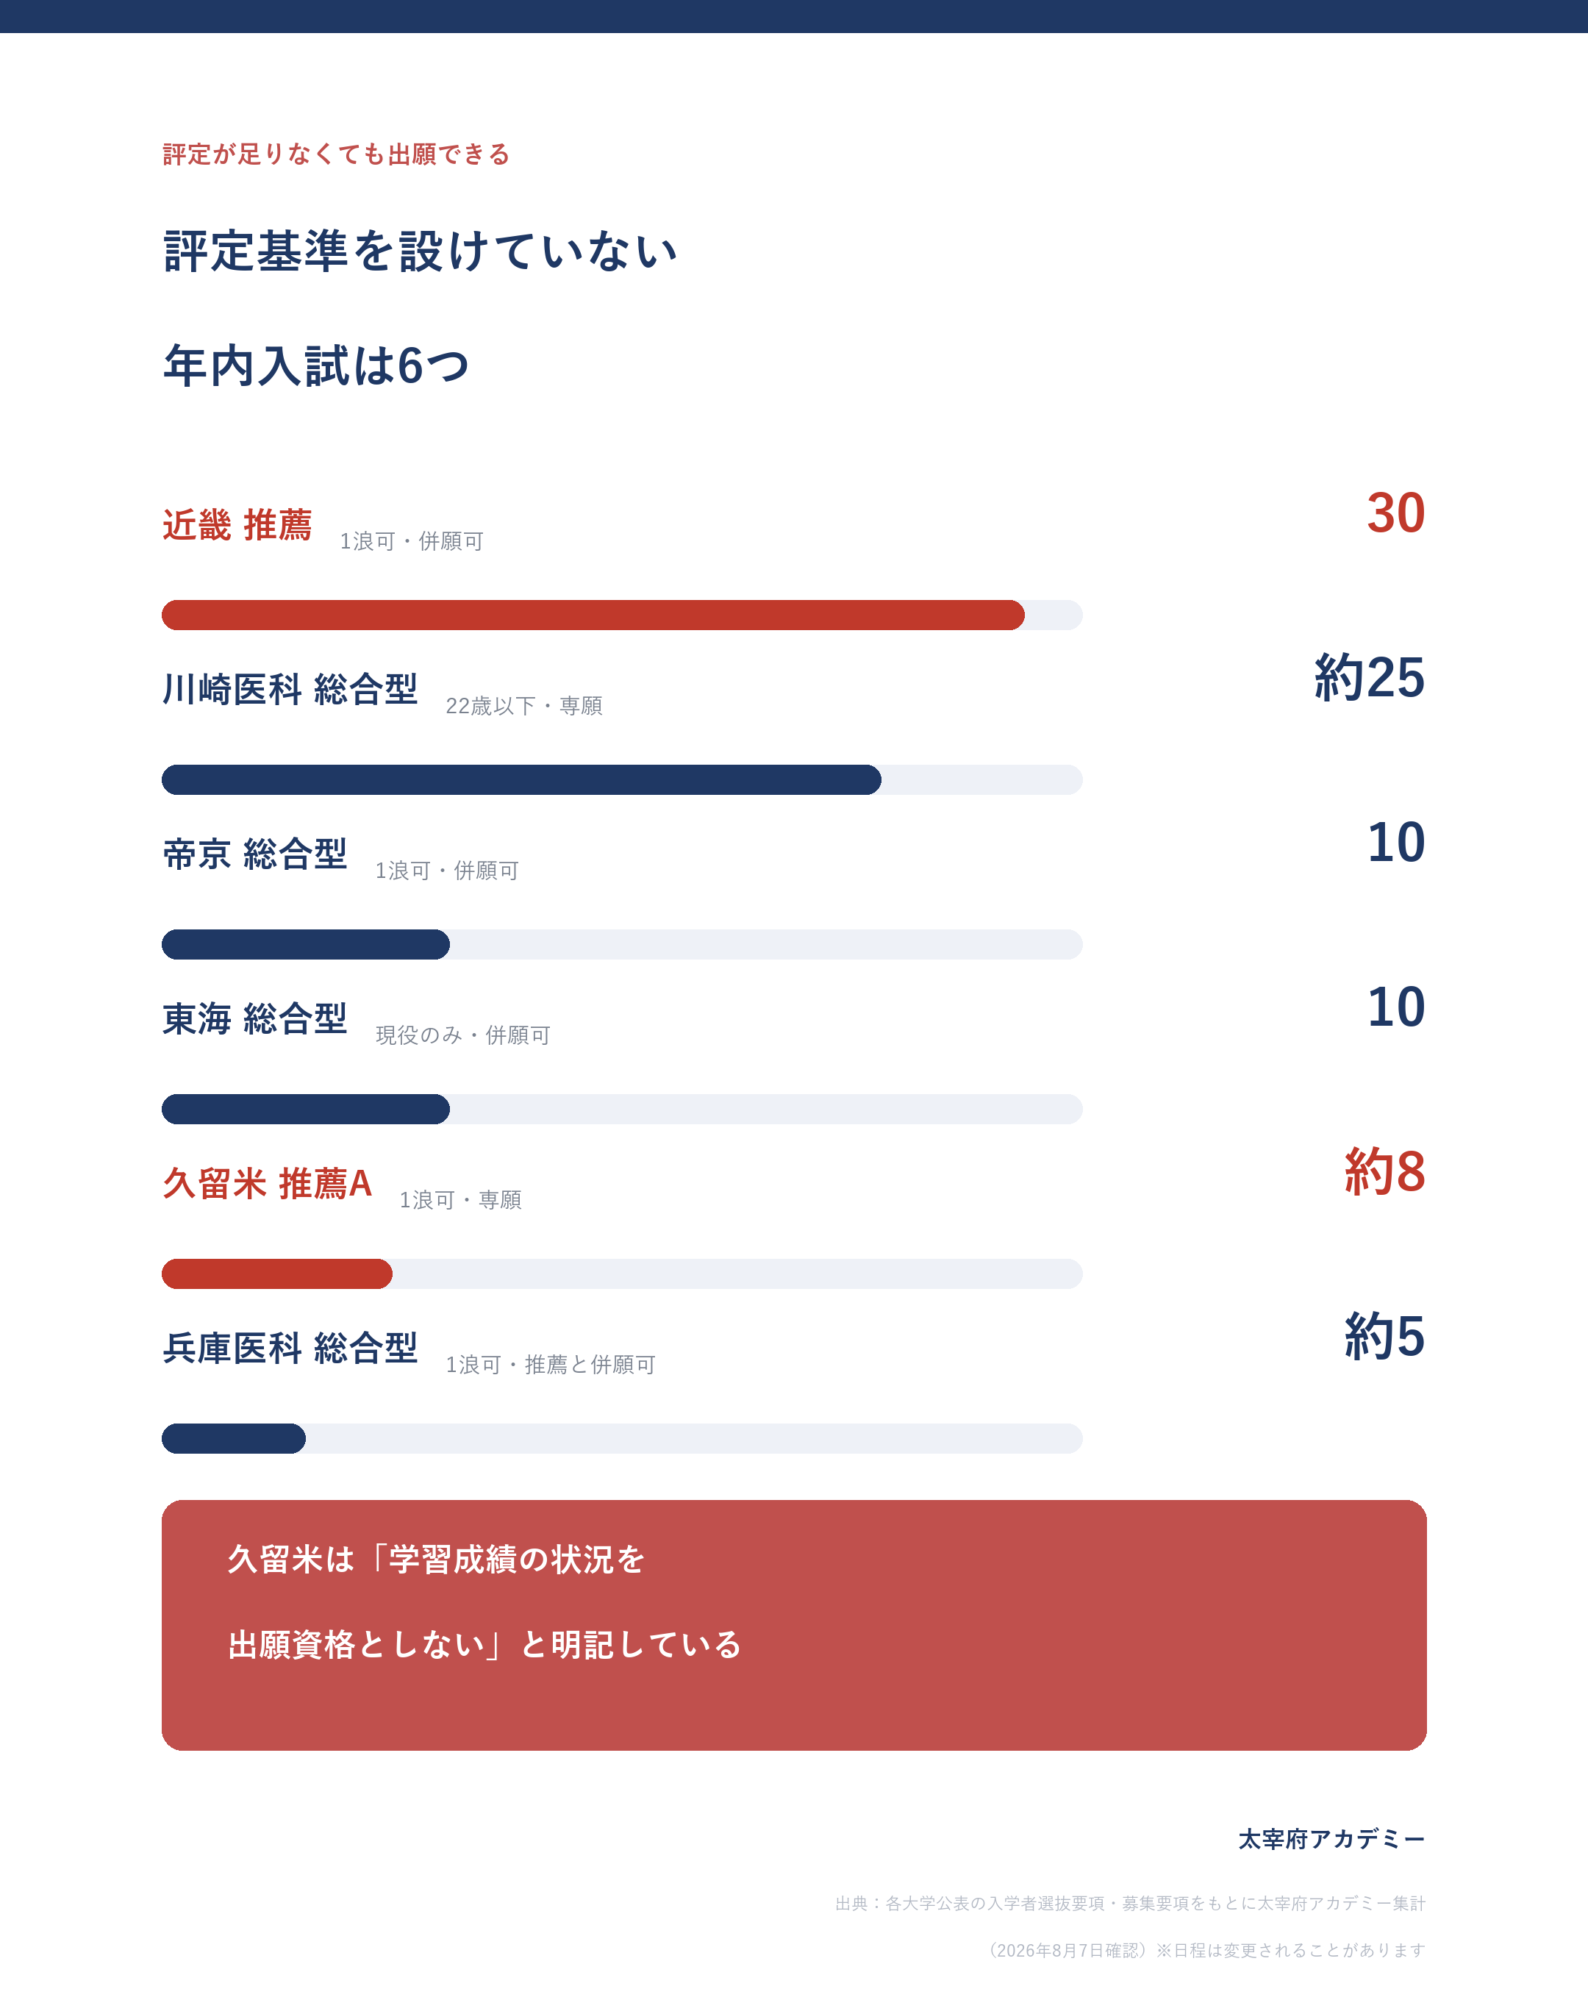Select the 東海 総合型 heading
1588x2000 pixels.
point(255,1019)
